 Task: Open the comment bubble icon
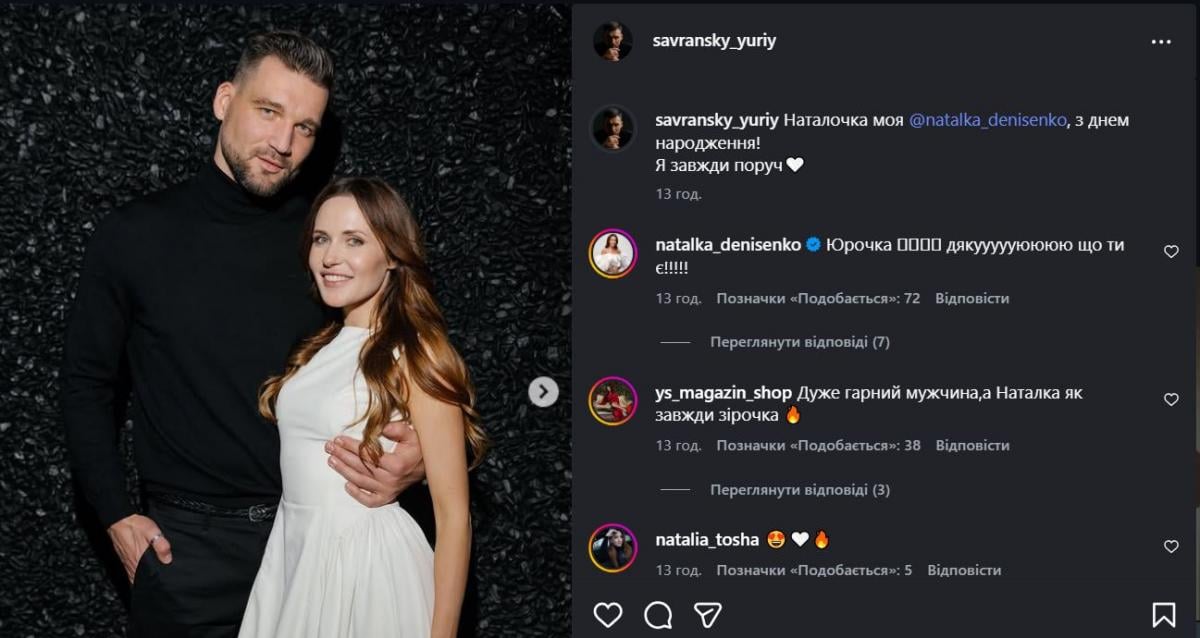point(658,614)
